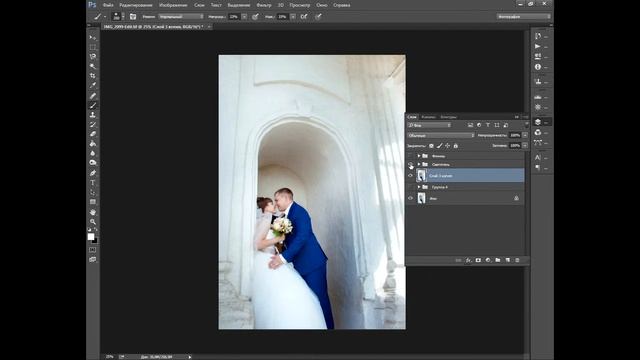
Task: Open the workspace switcher dropdown
Action: 524,16
